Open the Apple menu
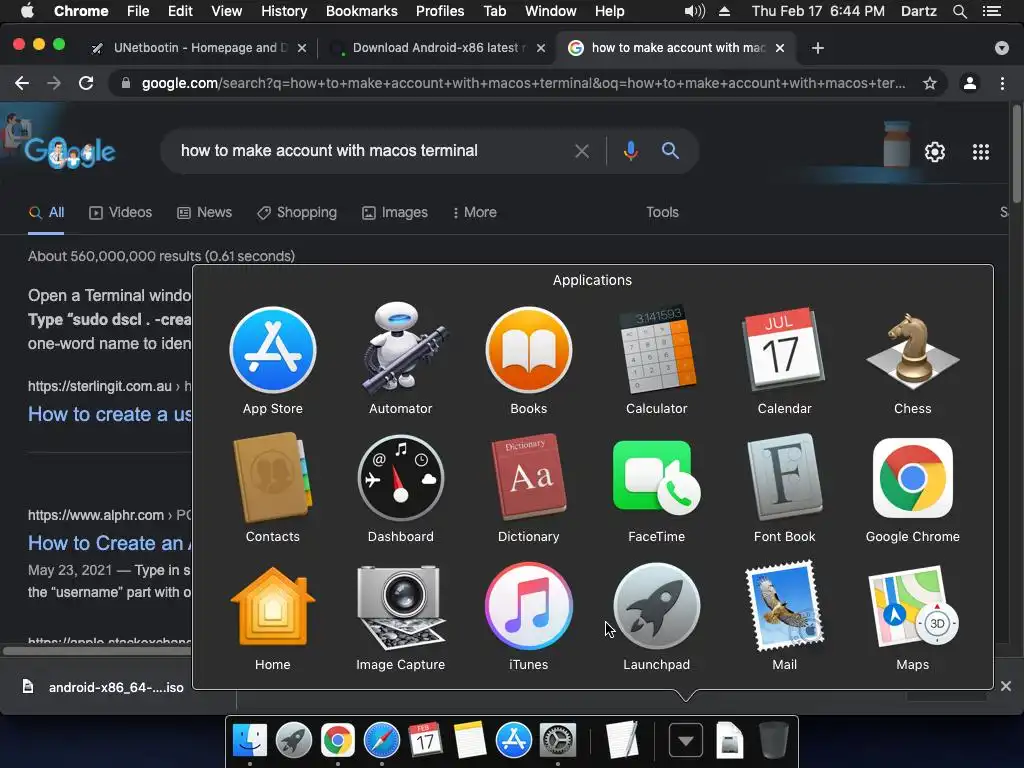 [27, 11]
